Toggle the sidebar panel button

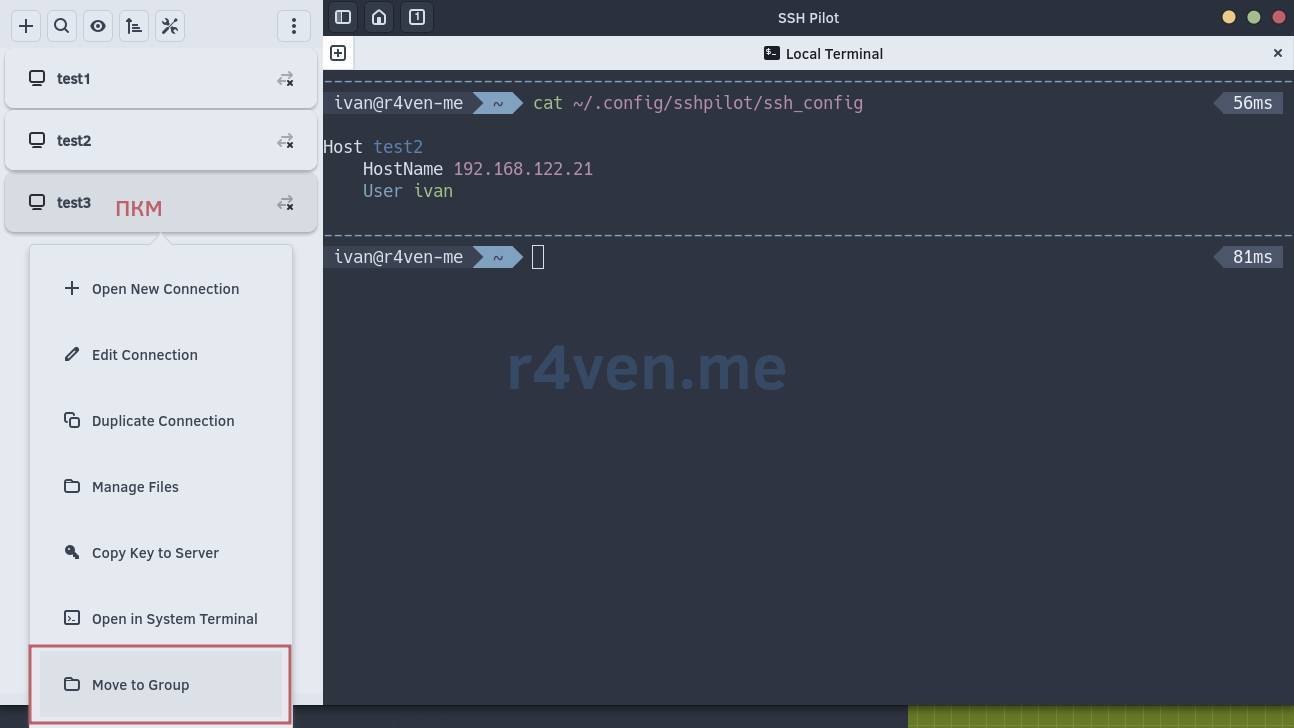[x=343, y=17]
